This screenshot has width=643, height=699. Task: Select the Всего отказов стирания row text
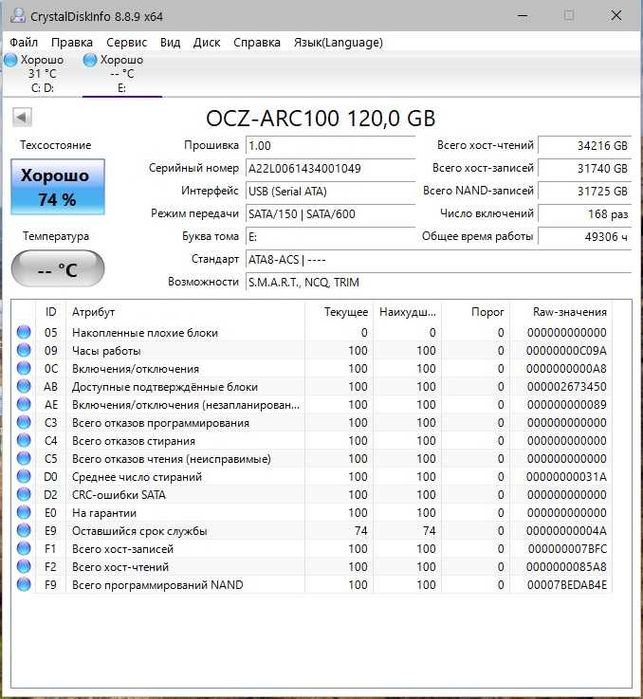[x=133, y=440]
